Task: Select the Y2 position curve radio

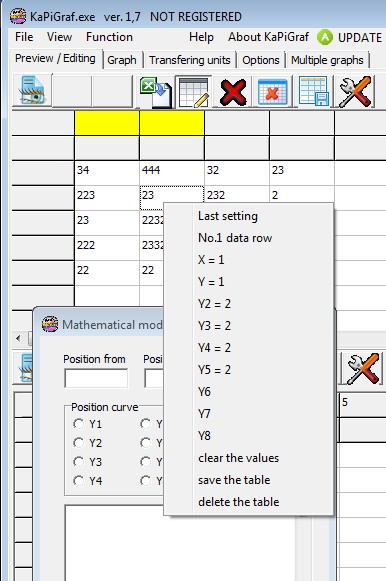Action: [x=79, y=442]
